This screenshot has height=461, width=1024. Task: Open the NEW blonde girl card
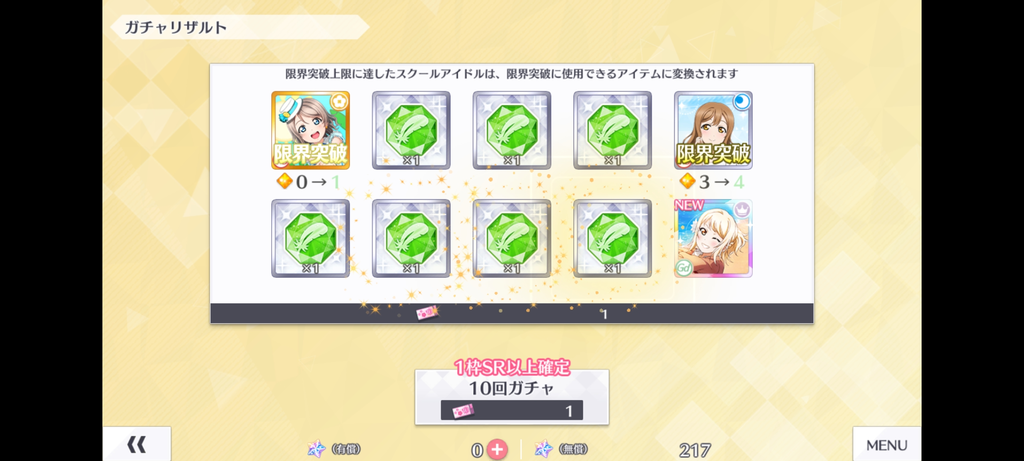click(x=713, y=238)
